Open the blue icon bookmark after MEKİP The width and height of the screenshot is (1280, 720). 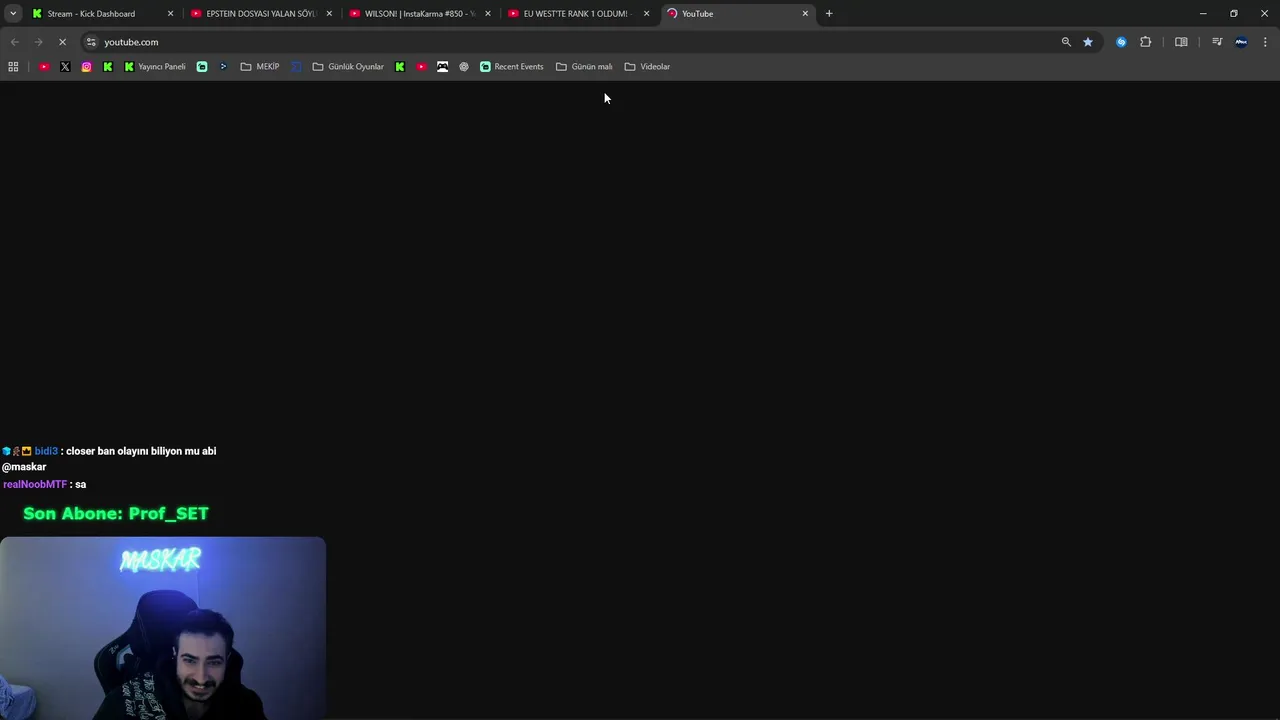[297, 67]
